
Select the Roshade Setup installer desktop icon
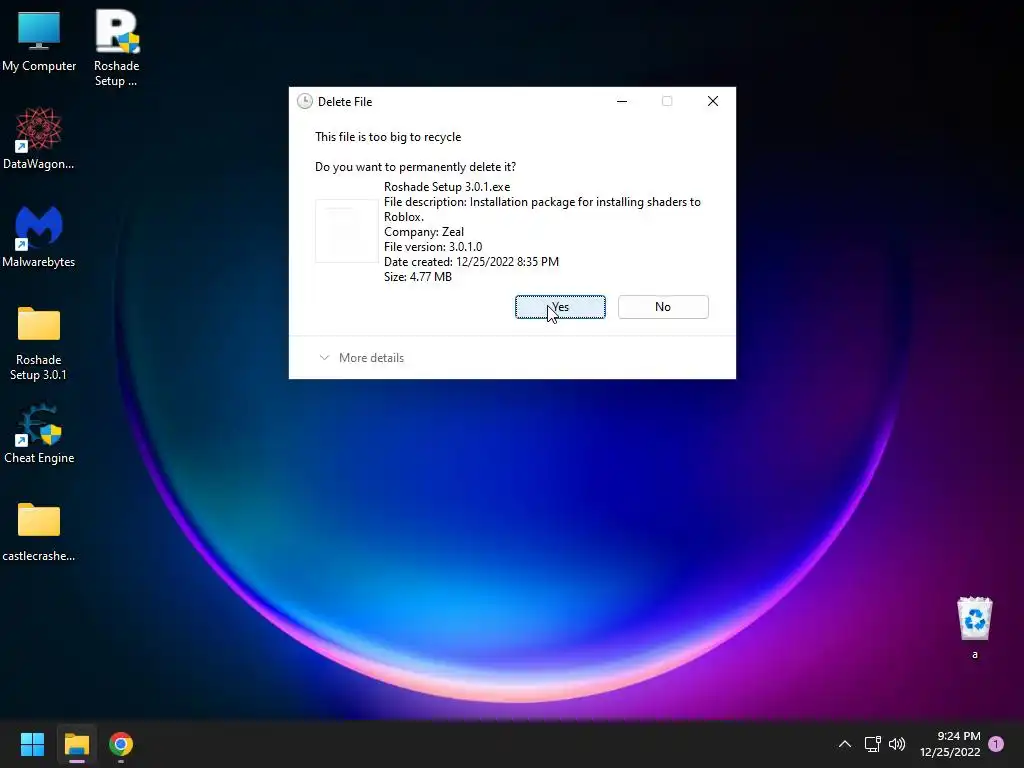116,47
